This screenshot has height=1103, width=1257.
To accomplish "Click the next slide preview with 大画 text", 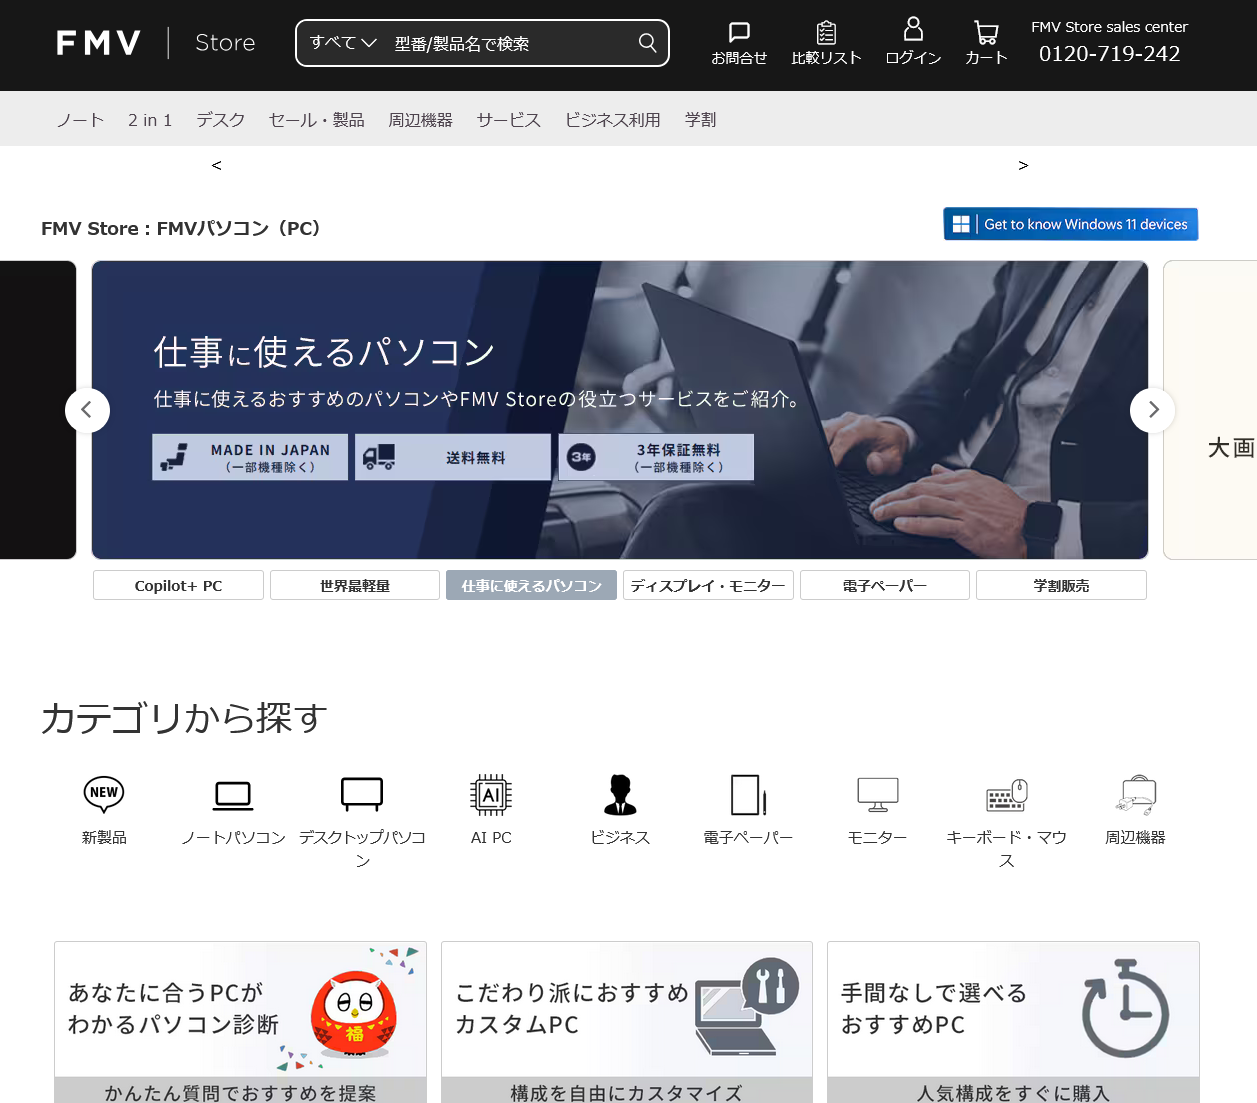I will click(x=1210, y=410).
